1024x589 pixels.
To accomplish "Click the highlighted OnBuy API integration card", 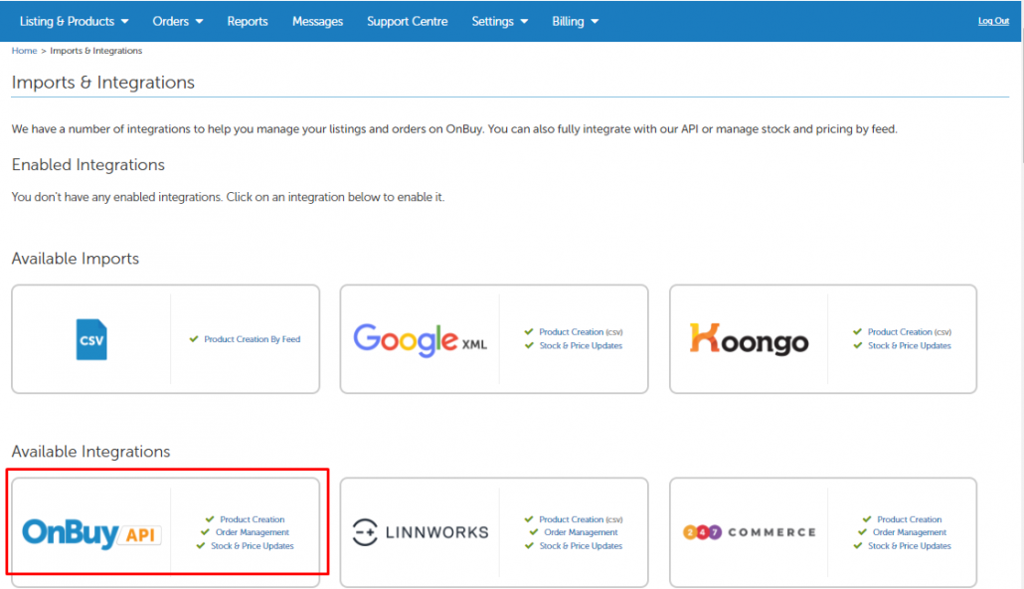I will [166, 532].
